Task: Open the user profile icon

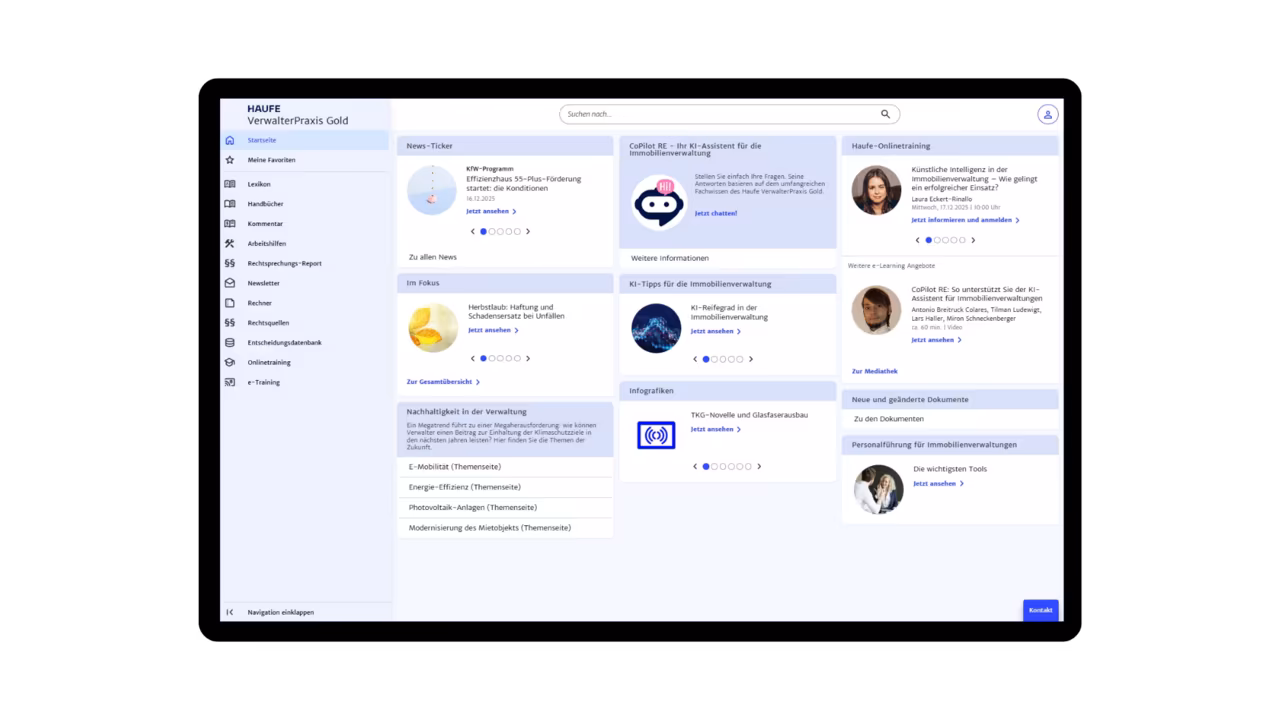Action: click(1047, 114)
